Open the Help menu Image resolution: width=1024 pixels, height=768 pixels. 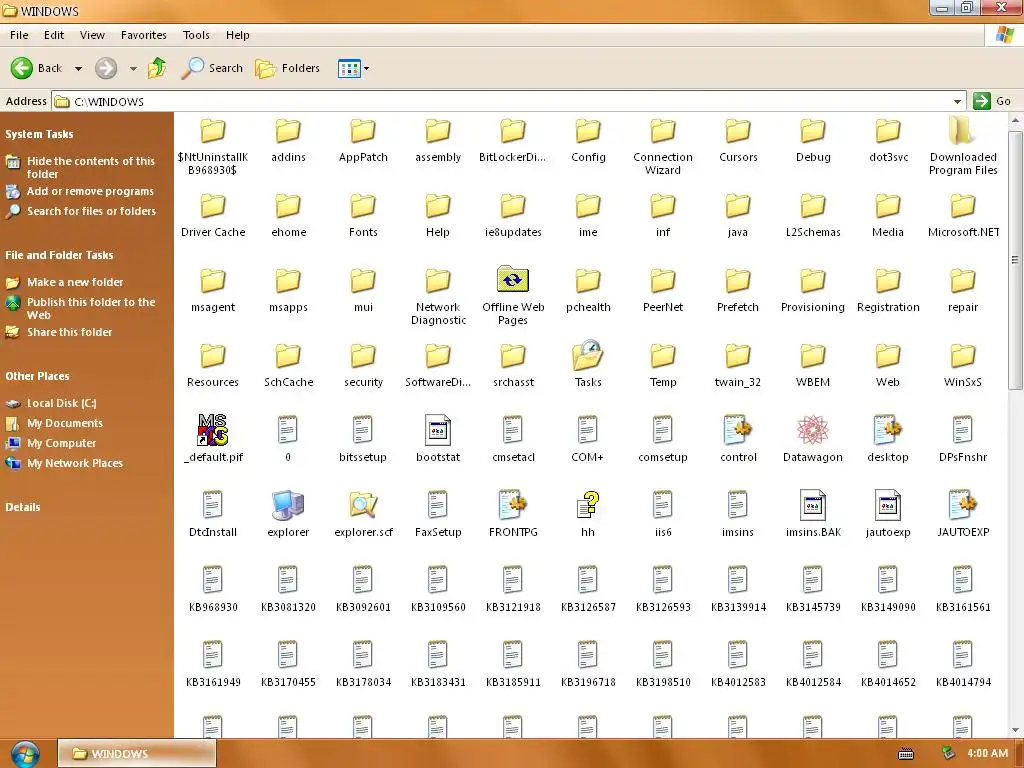[x=238, y=35]
